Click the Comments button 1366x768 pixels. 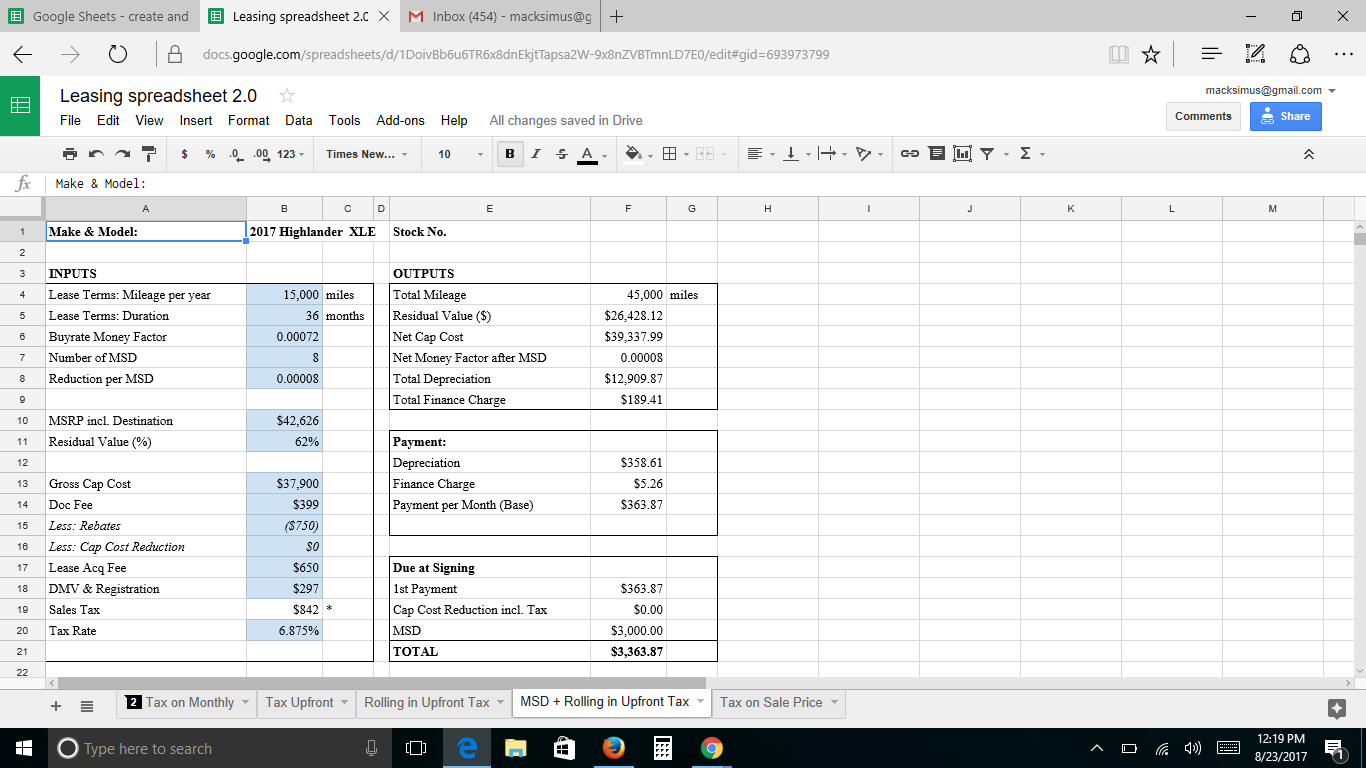(x=1203, y=116)
